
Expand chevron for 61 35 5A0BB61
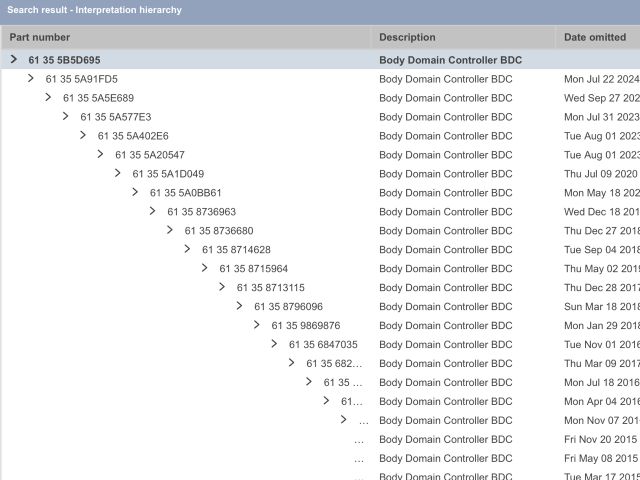point(135,193)
